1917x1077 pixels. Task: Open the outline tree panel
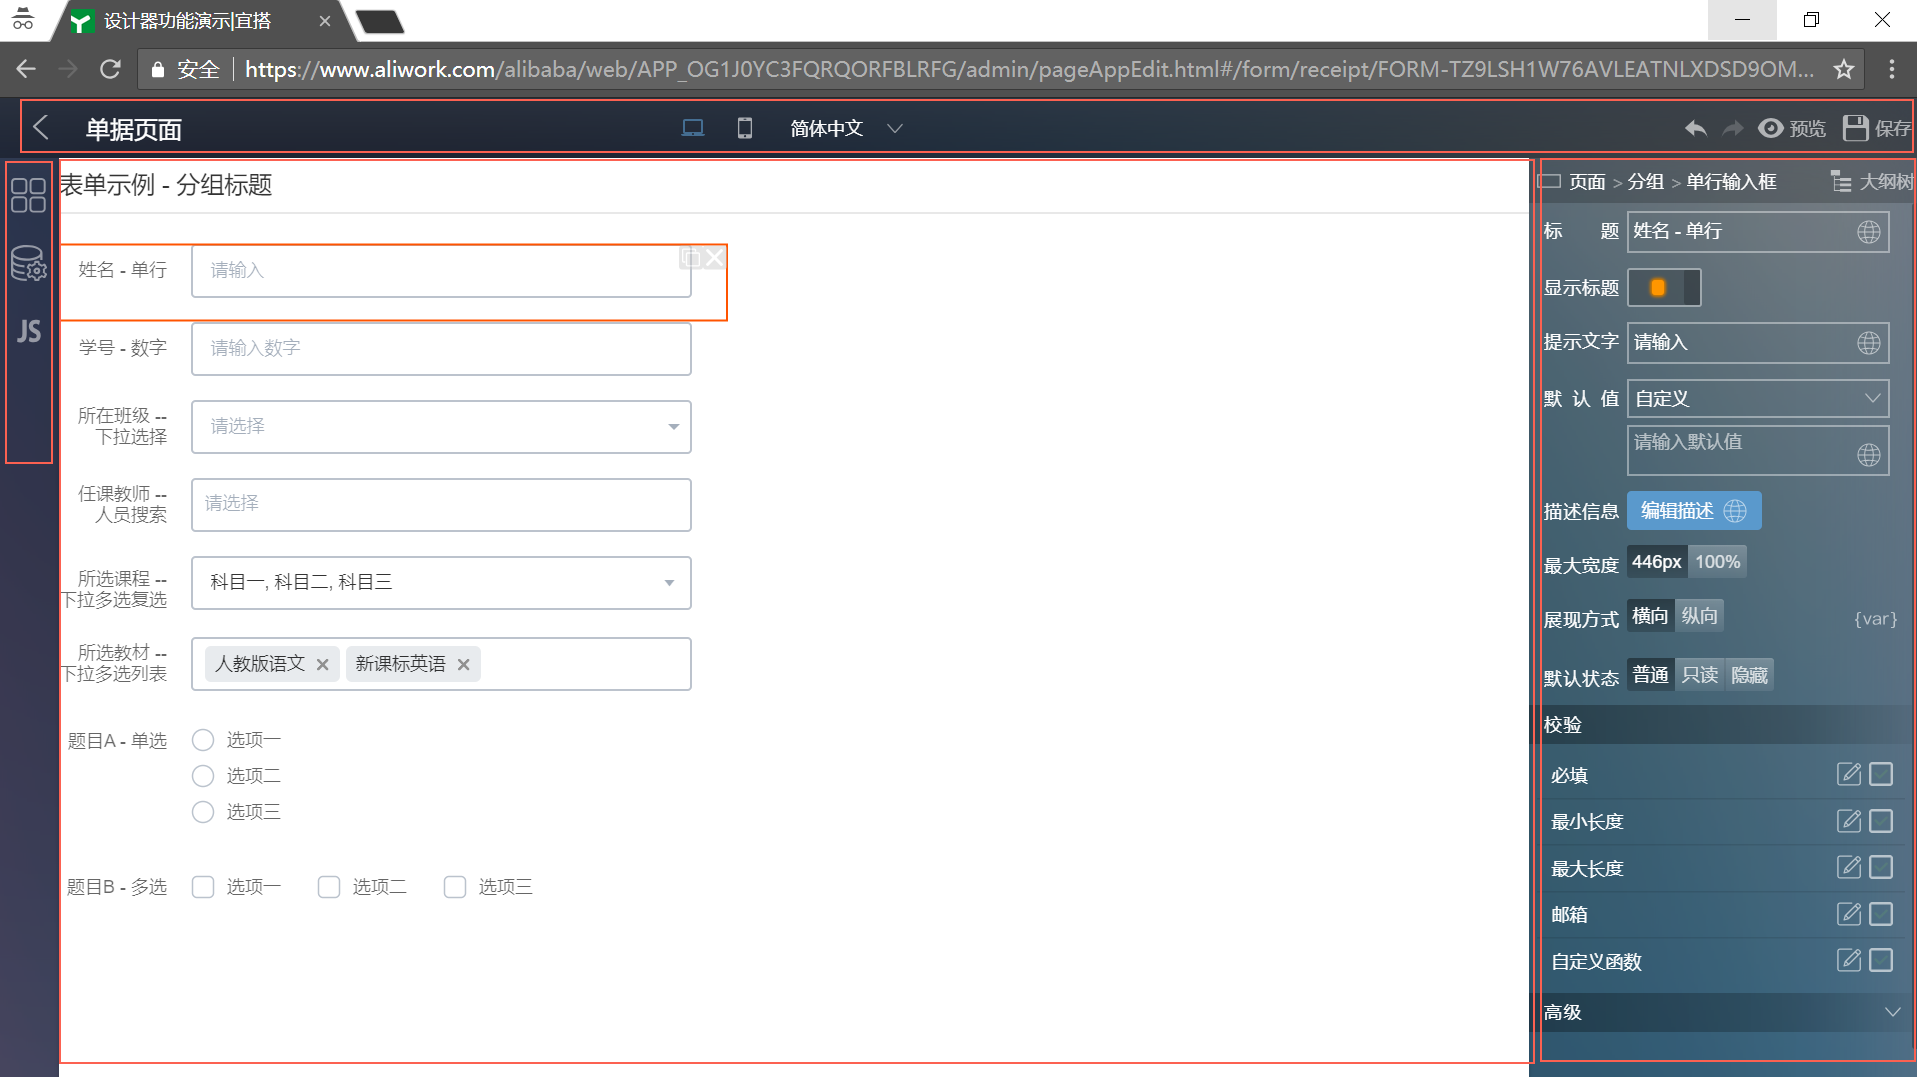[1871, 181]
